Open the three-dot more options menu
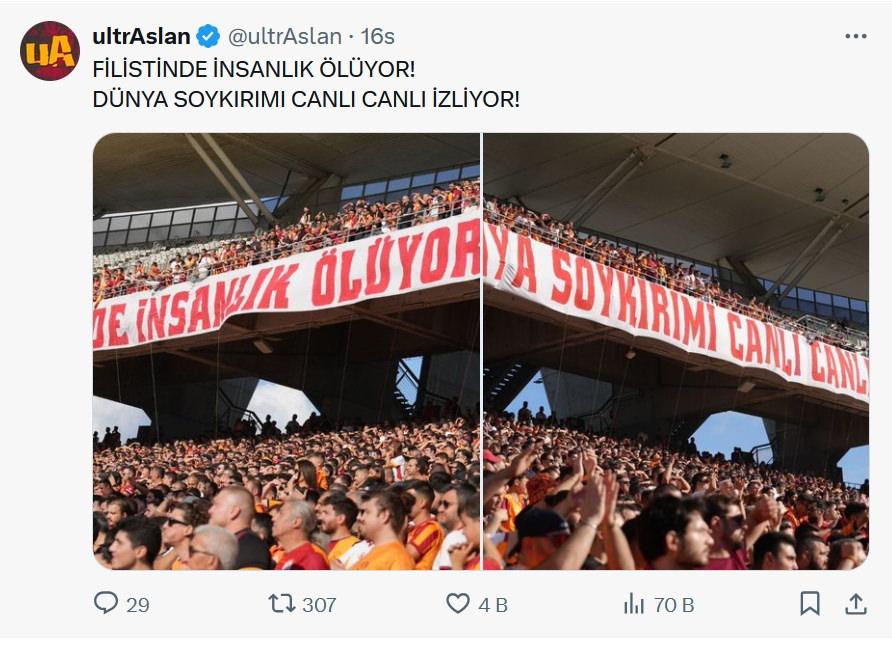The image size is (892, 645). pyautogui.click(x=856, y=36)
